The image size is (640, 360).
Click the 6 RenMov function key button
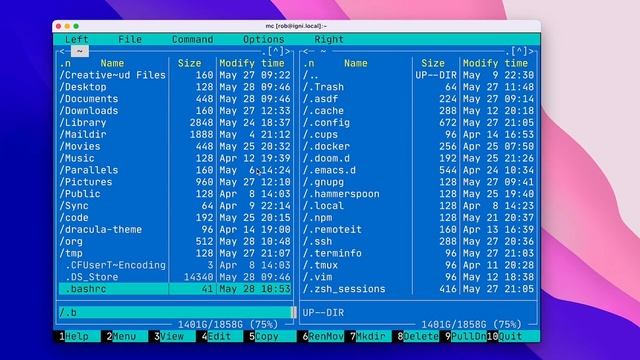pos(323,336)
